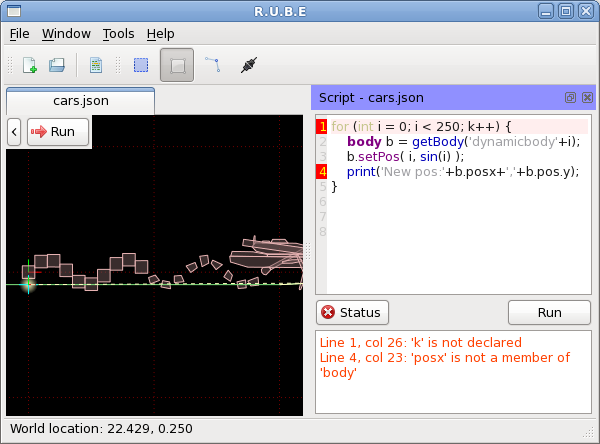Viewport: 600px width, 444px height.
Task: Switch to the cars.json tab
Action: 81,101
